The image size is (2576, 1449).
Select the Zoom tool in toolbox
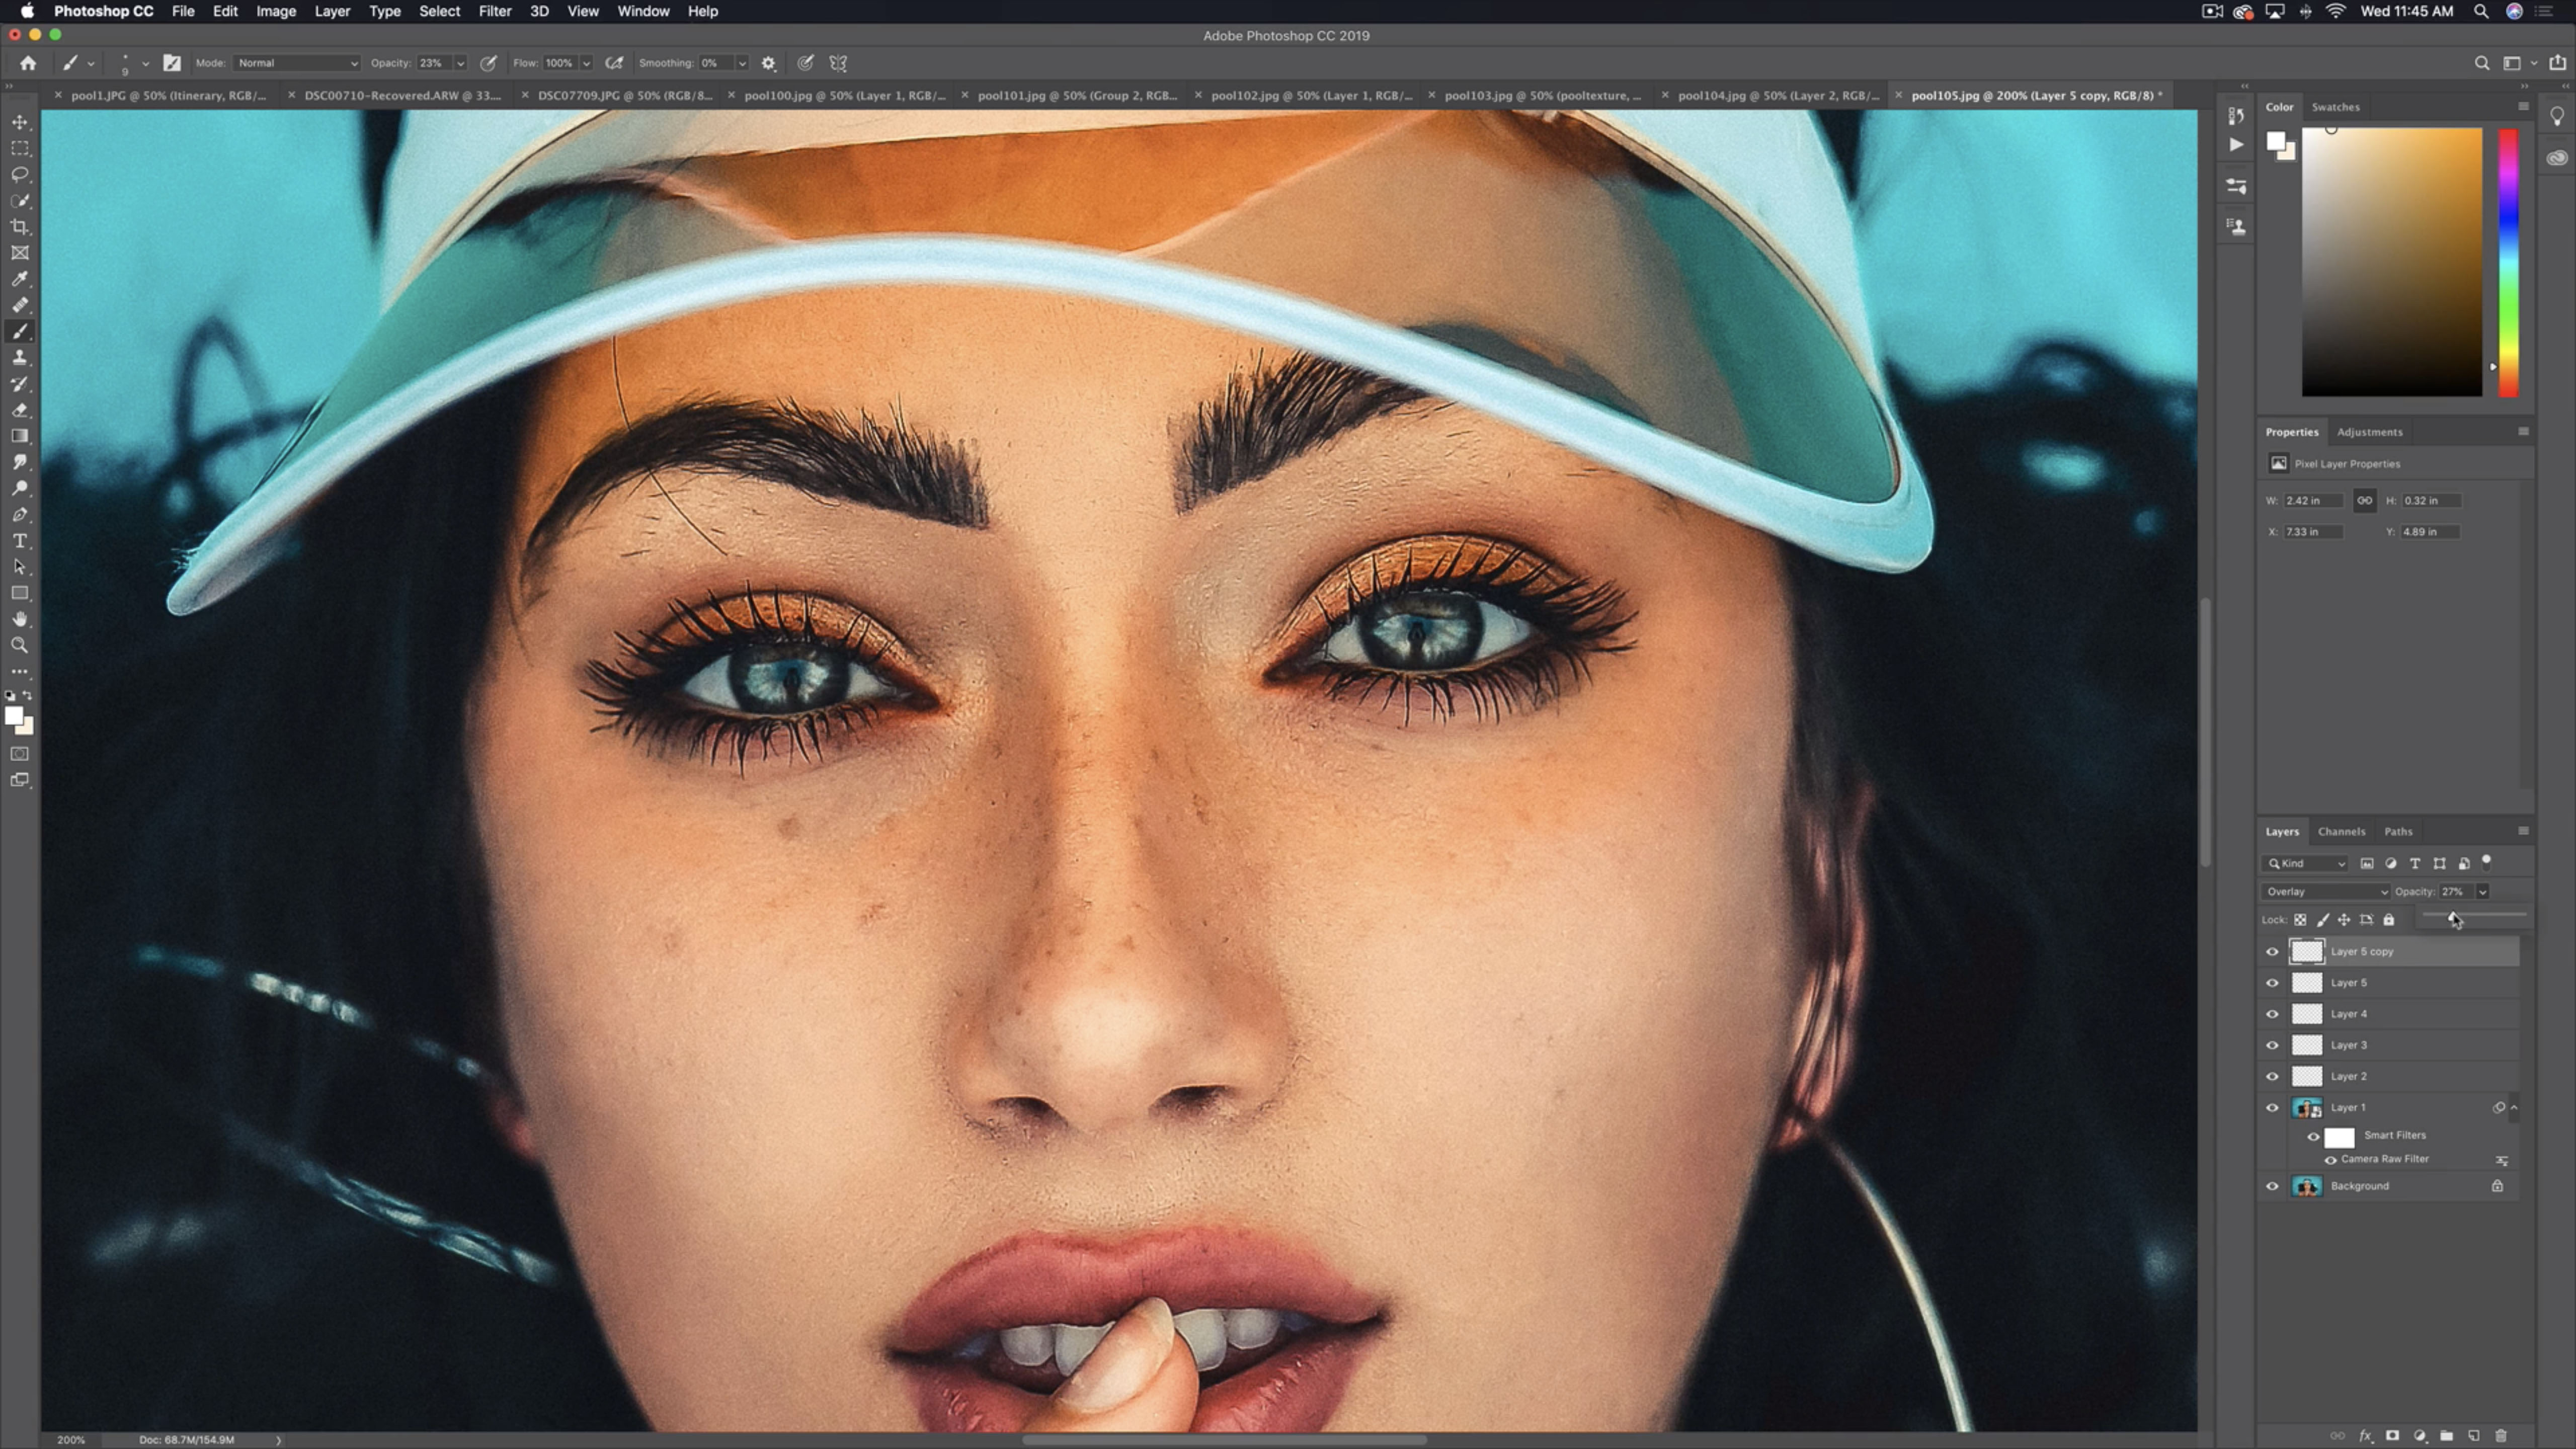(x=20, y=646)
